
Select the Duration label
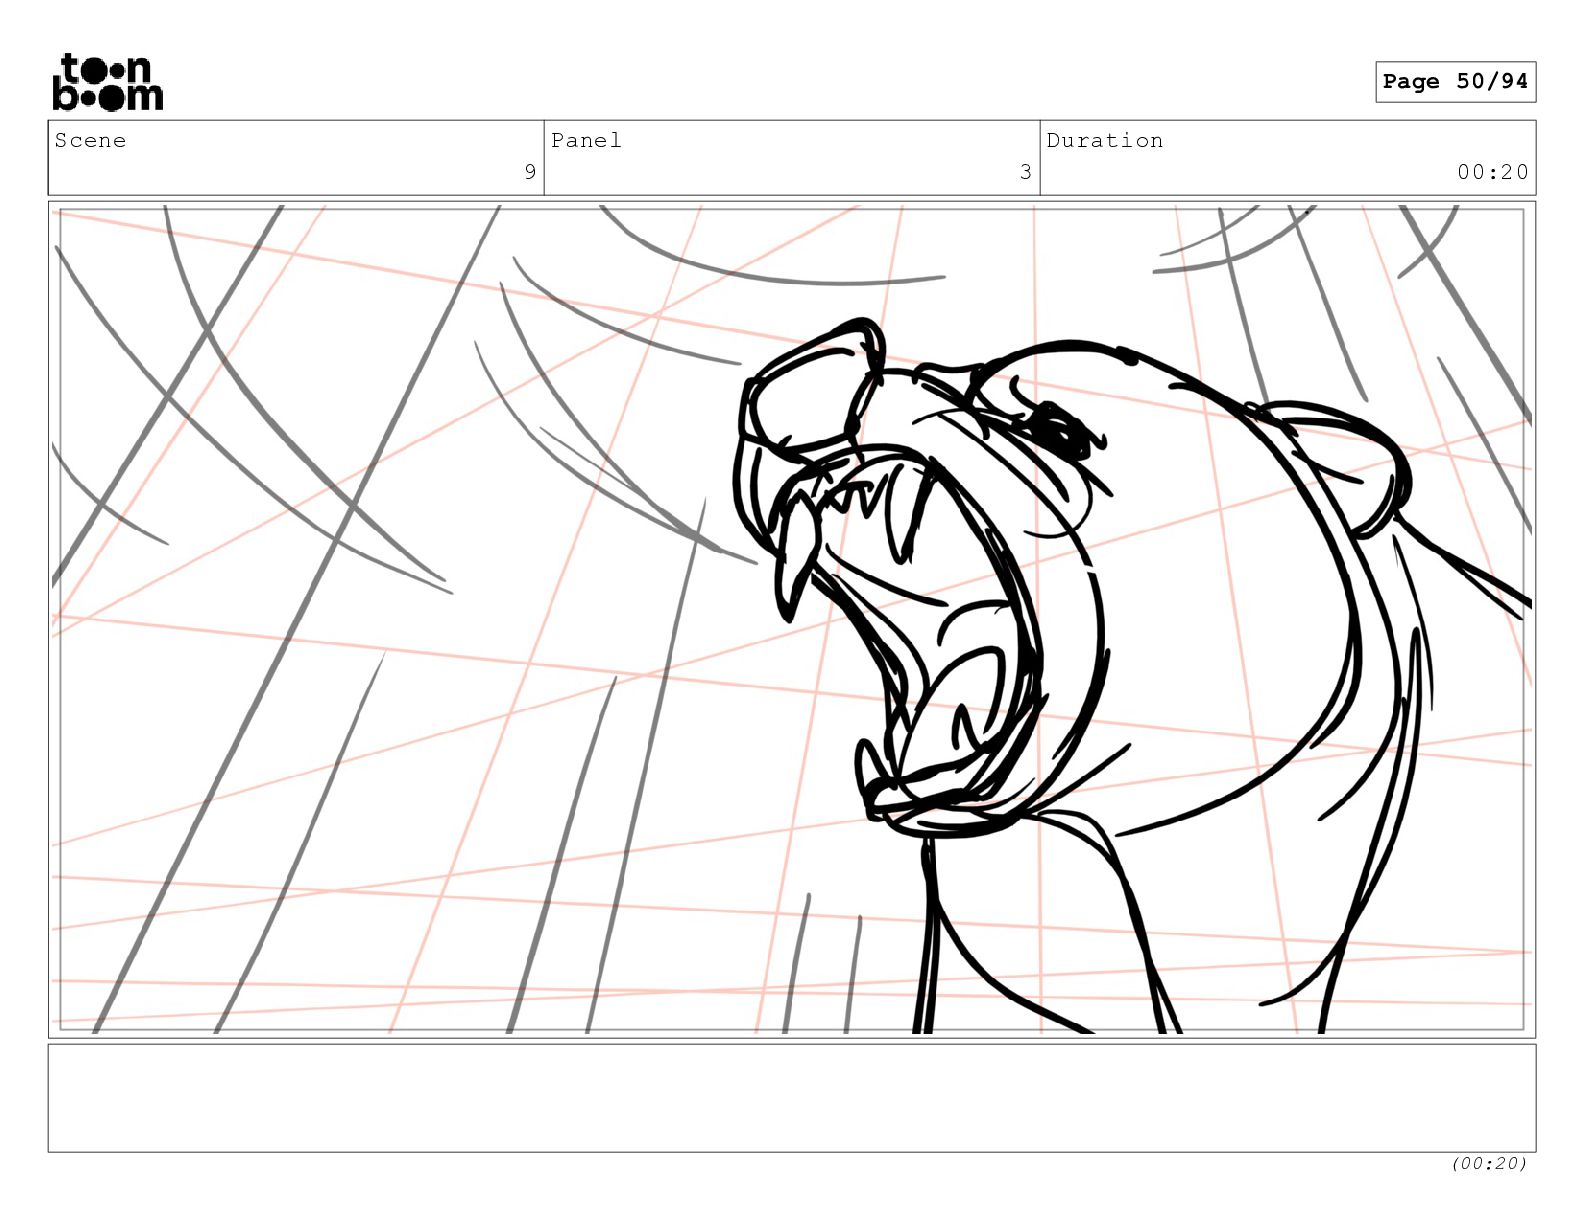(1105, 140)
